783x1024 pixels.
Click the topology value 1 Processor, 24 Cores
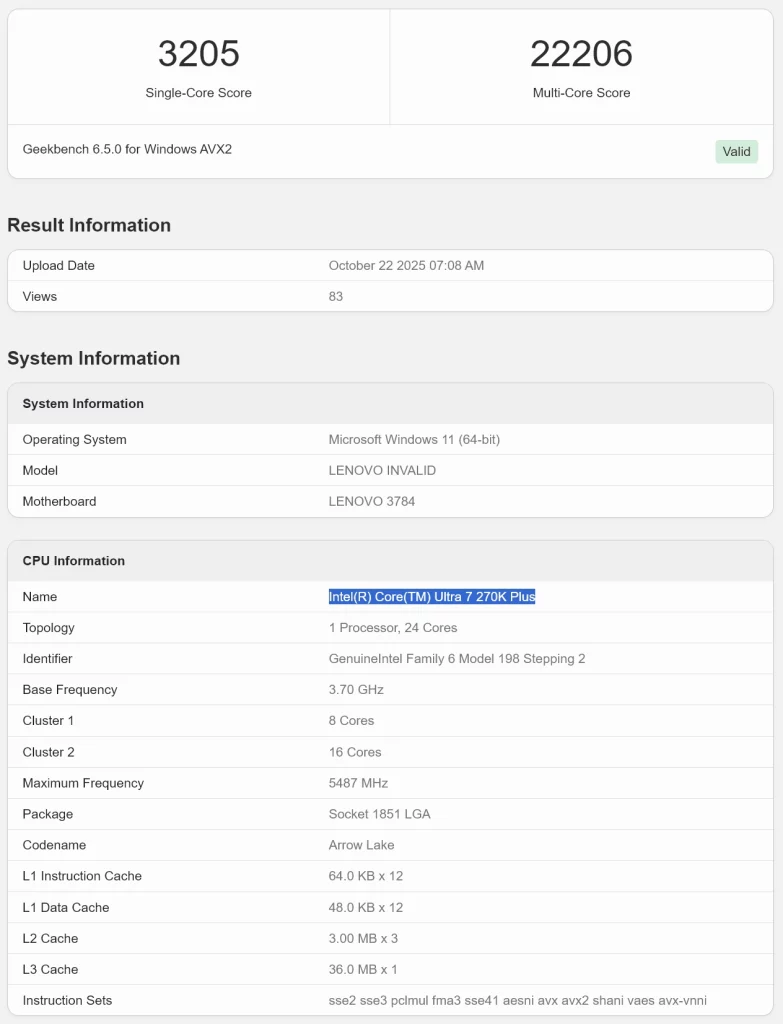392,628
